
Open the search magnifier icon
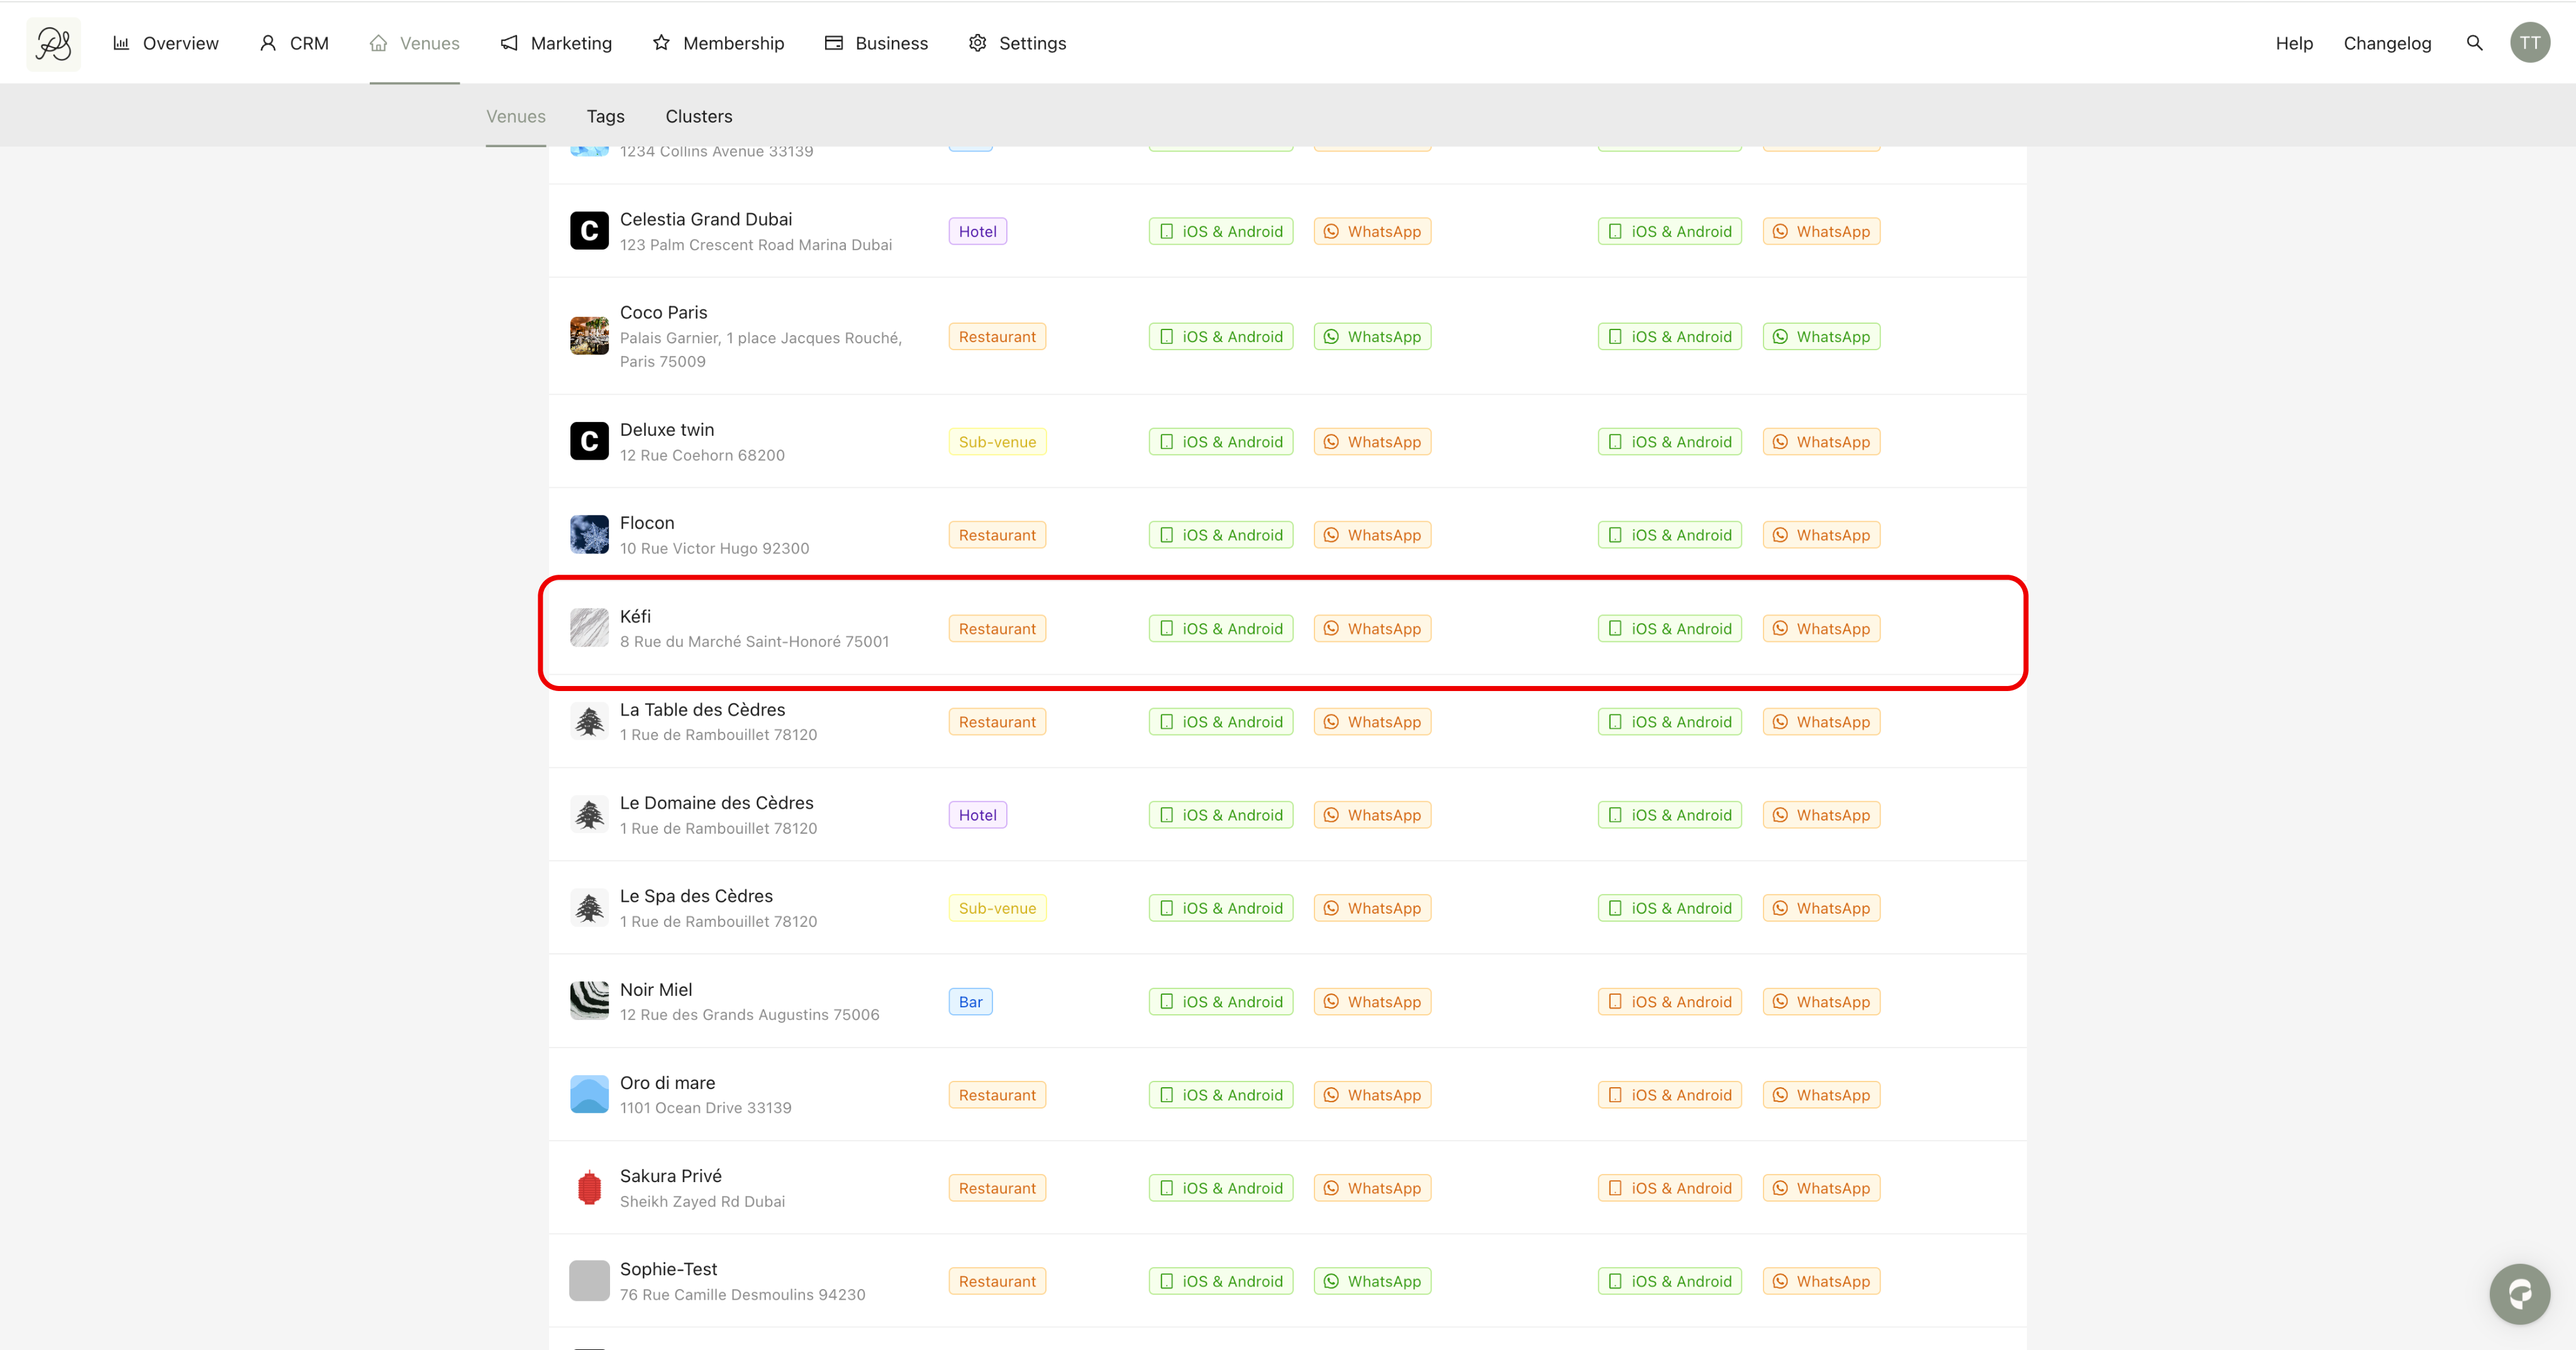coord(2475,43)
